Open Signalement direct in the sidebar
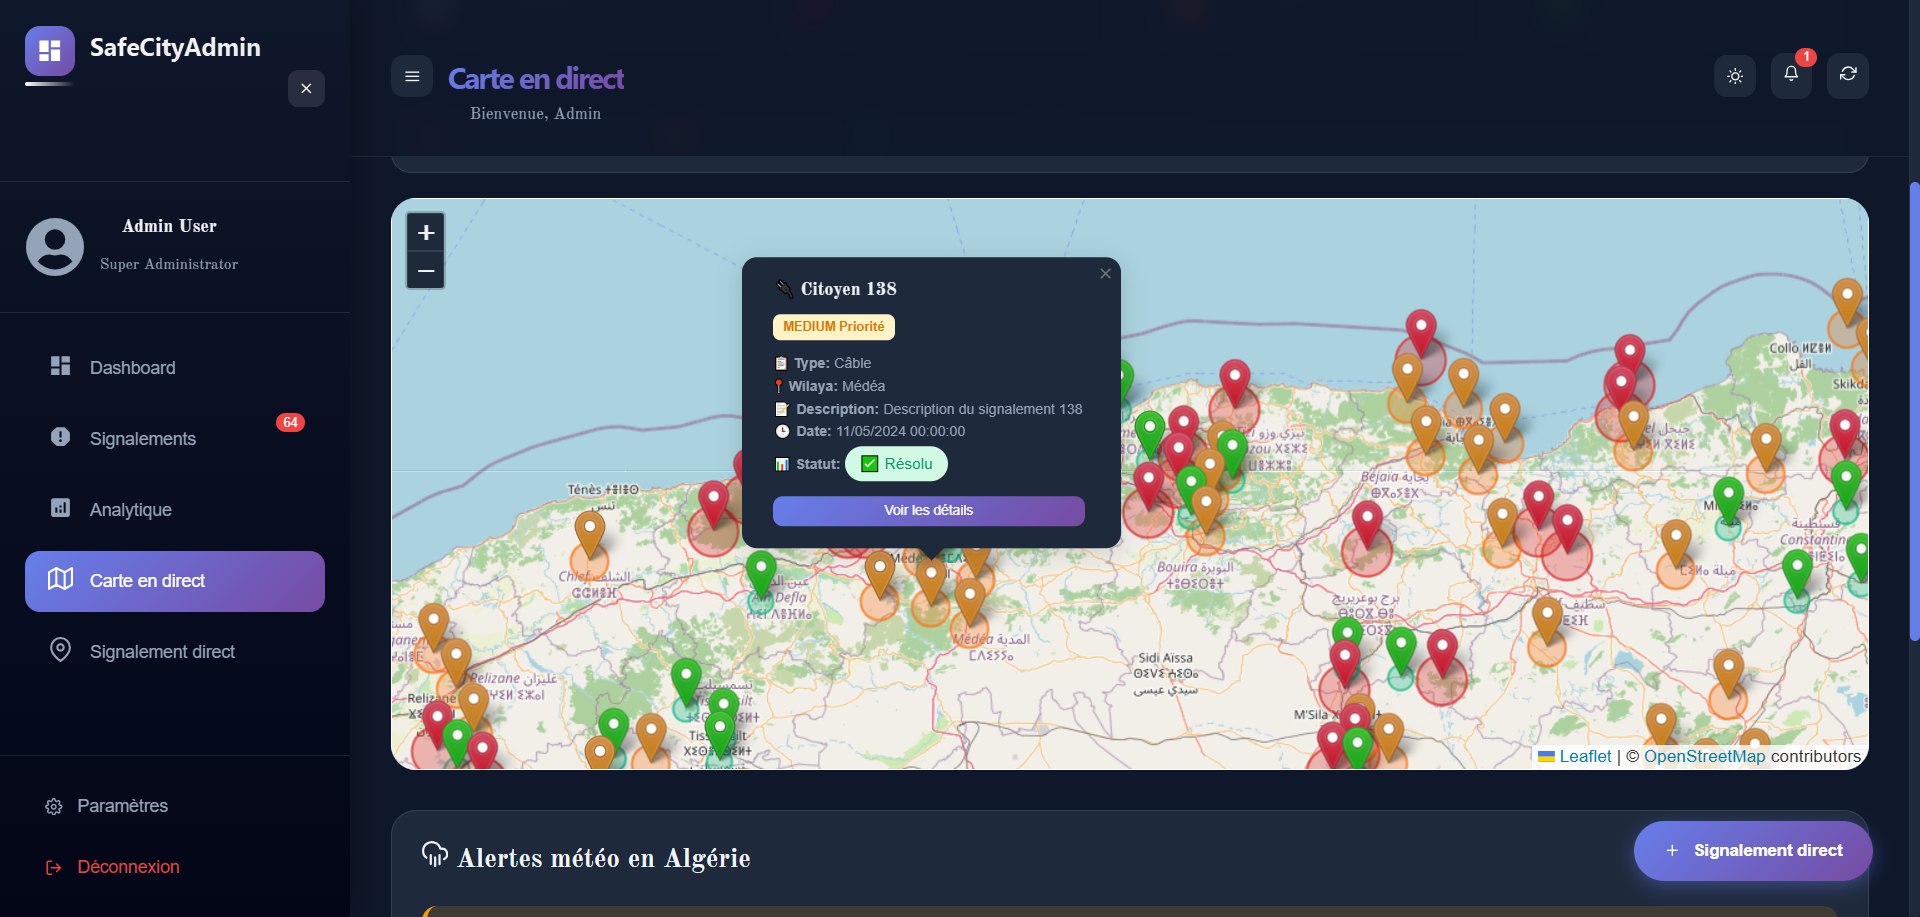 [175, 652]
